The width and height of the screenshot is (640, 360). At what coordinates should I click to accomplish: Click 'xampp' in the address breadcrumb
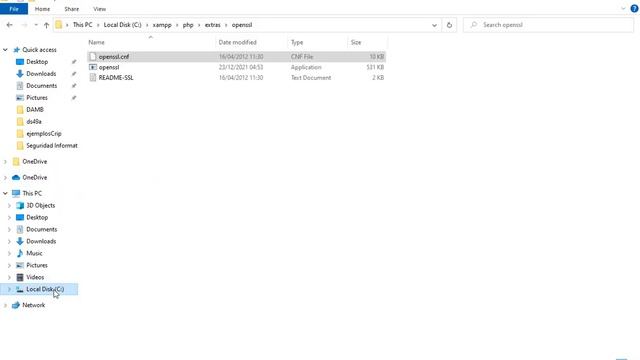162,25
